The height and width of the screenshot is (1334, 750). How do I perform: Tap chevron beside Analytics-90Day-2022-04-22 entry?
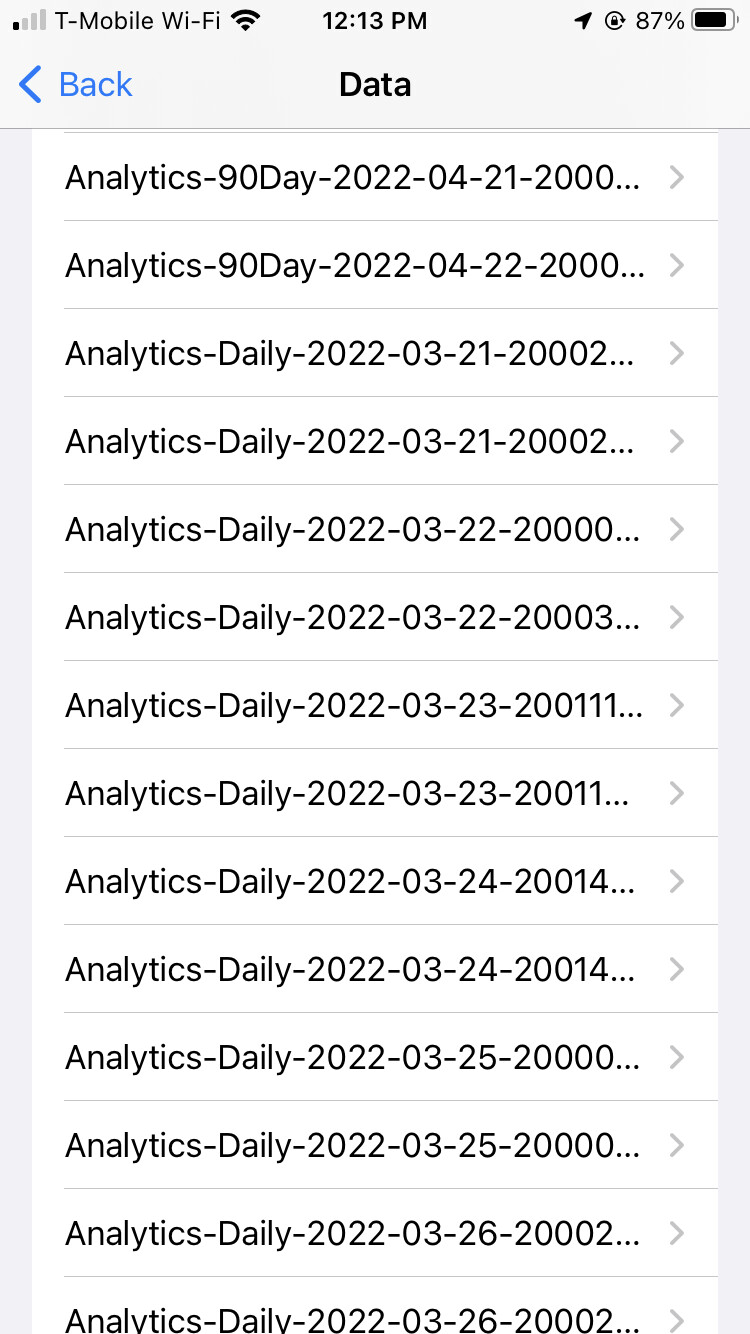pos(677,266)
